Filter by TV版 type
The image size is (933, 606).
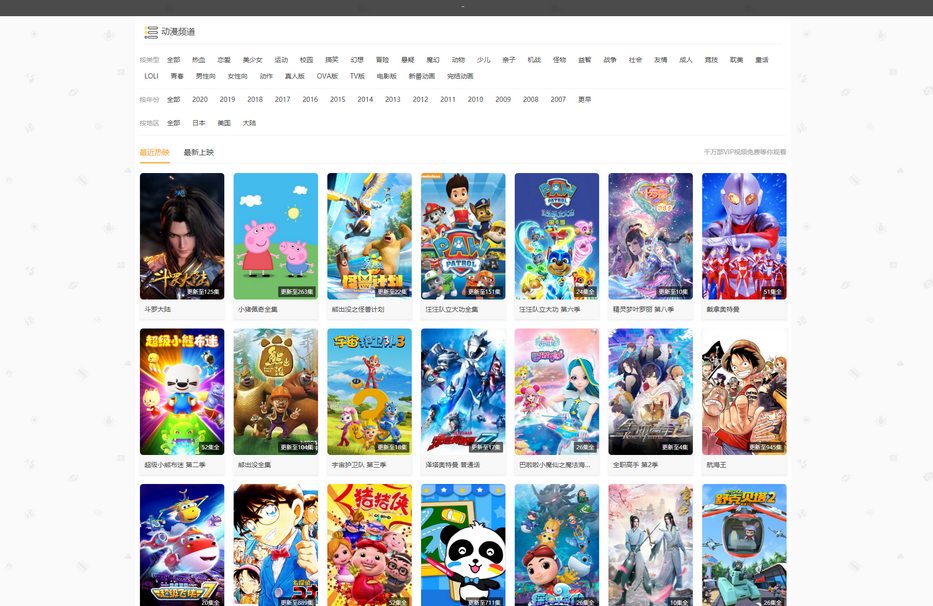(x=357, y=76)
